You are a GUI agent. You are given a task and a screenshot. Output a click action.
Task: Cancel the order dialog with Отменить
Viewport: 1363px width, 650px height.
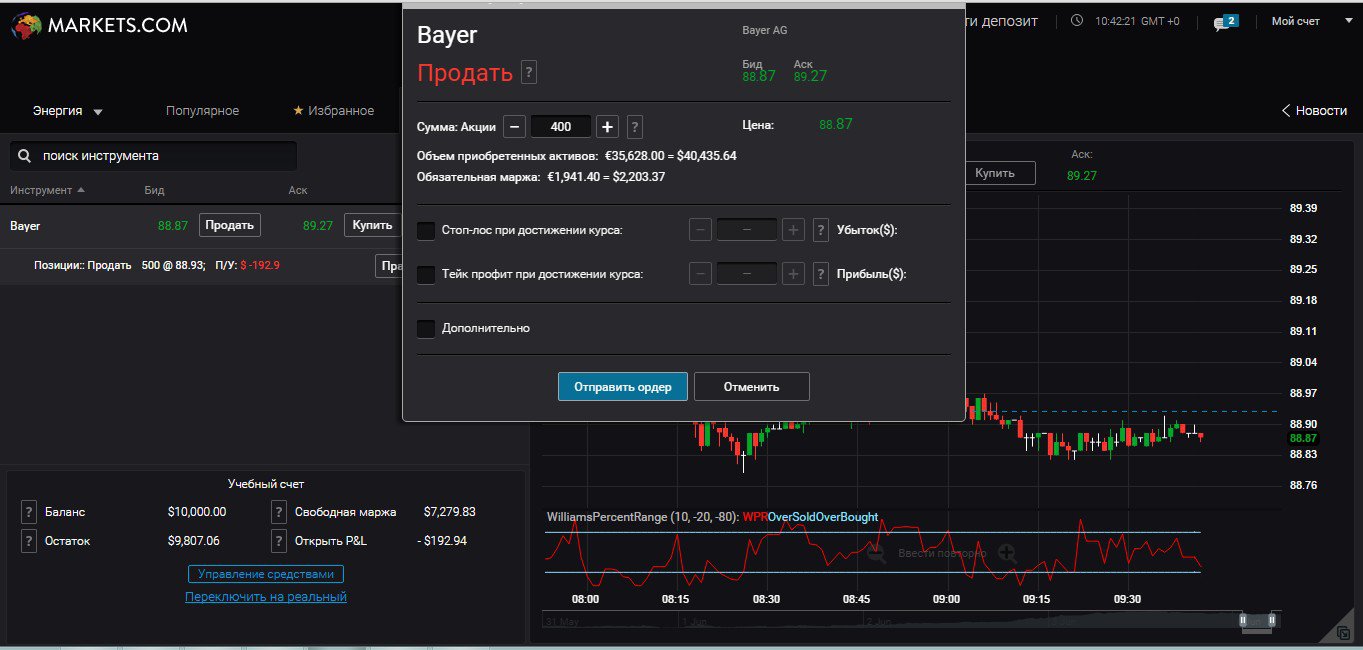click(751, 386)
